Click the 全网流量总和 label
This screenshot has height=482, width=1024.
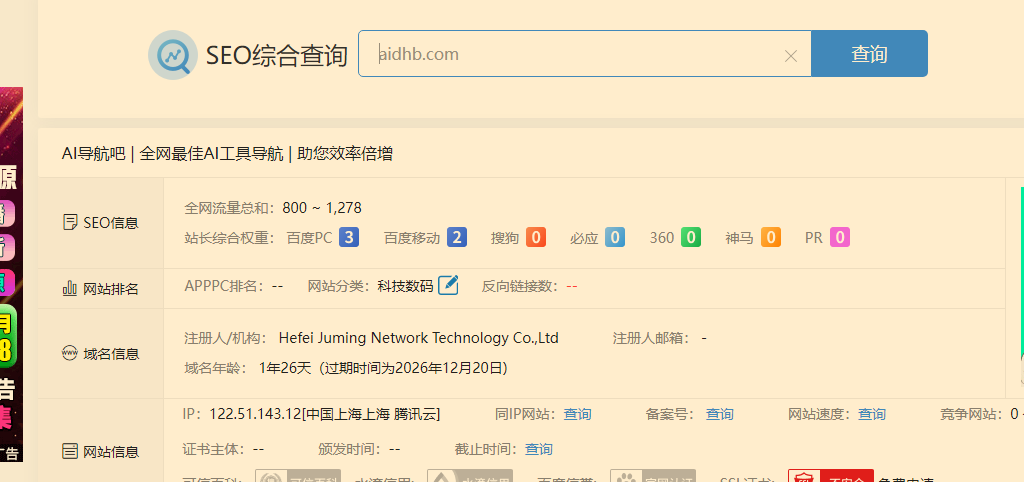(x=231, y=208)
